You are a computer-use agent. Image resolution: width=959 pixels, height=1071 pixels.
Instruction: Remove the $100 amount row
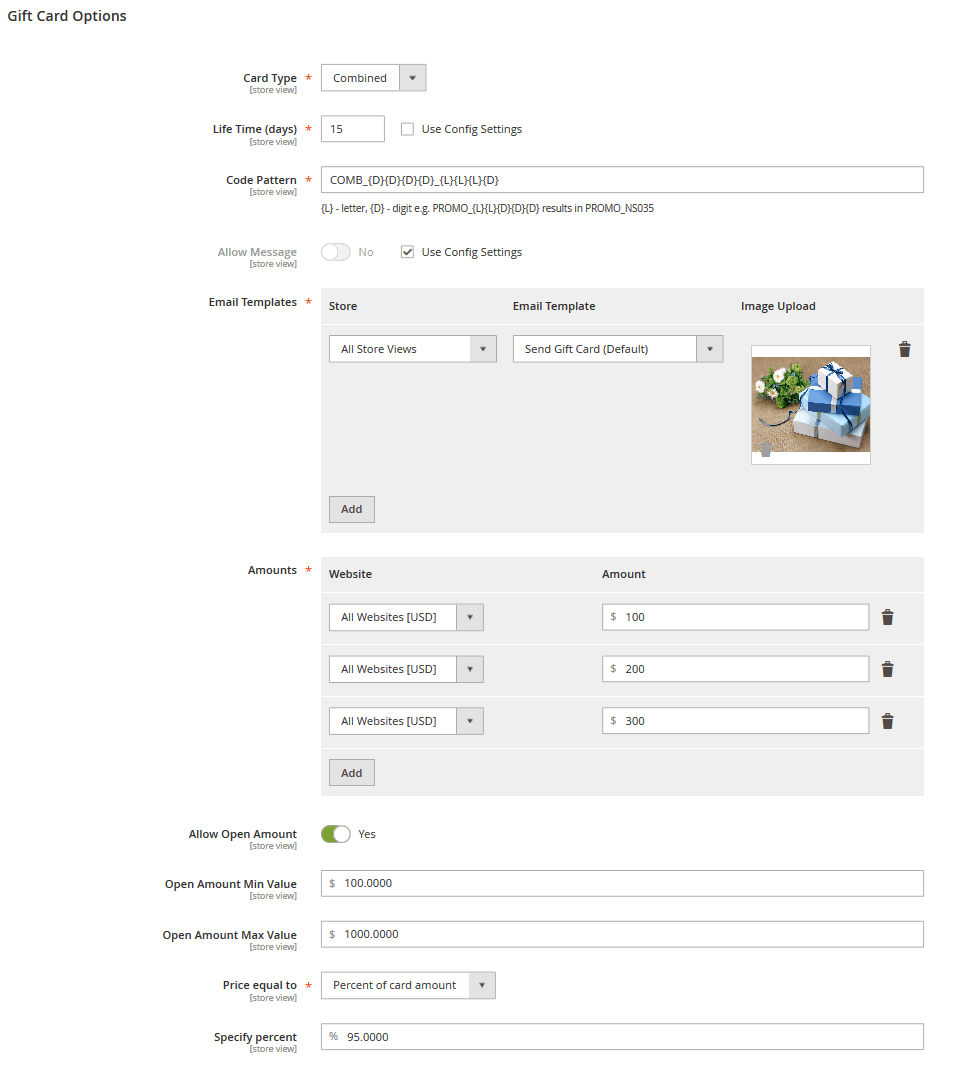887,617
